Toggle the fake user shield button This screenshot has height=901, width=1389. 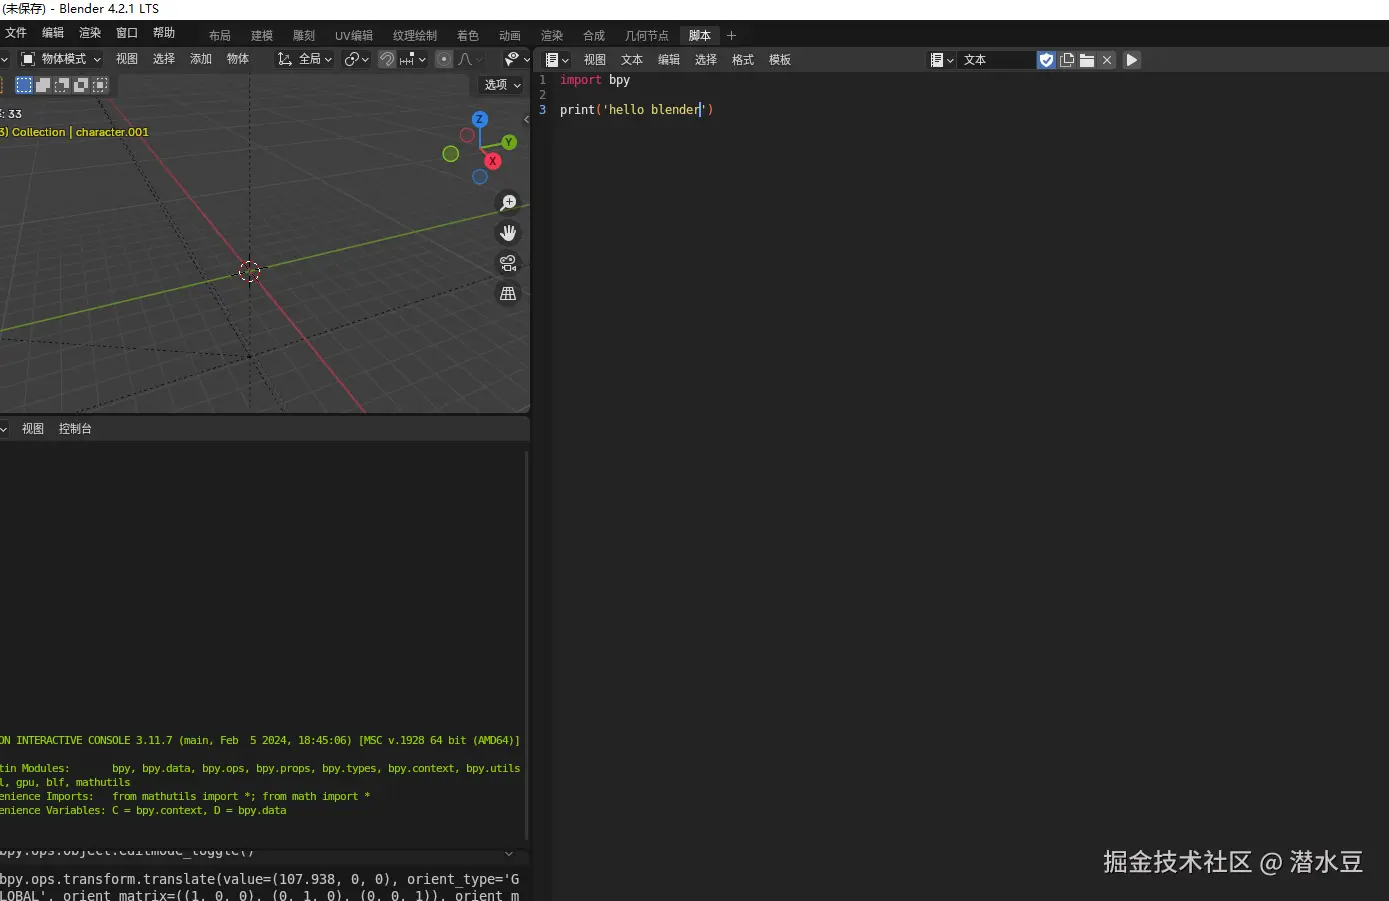1046,60
